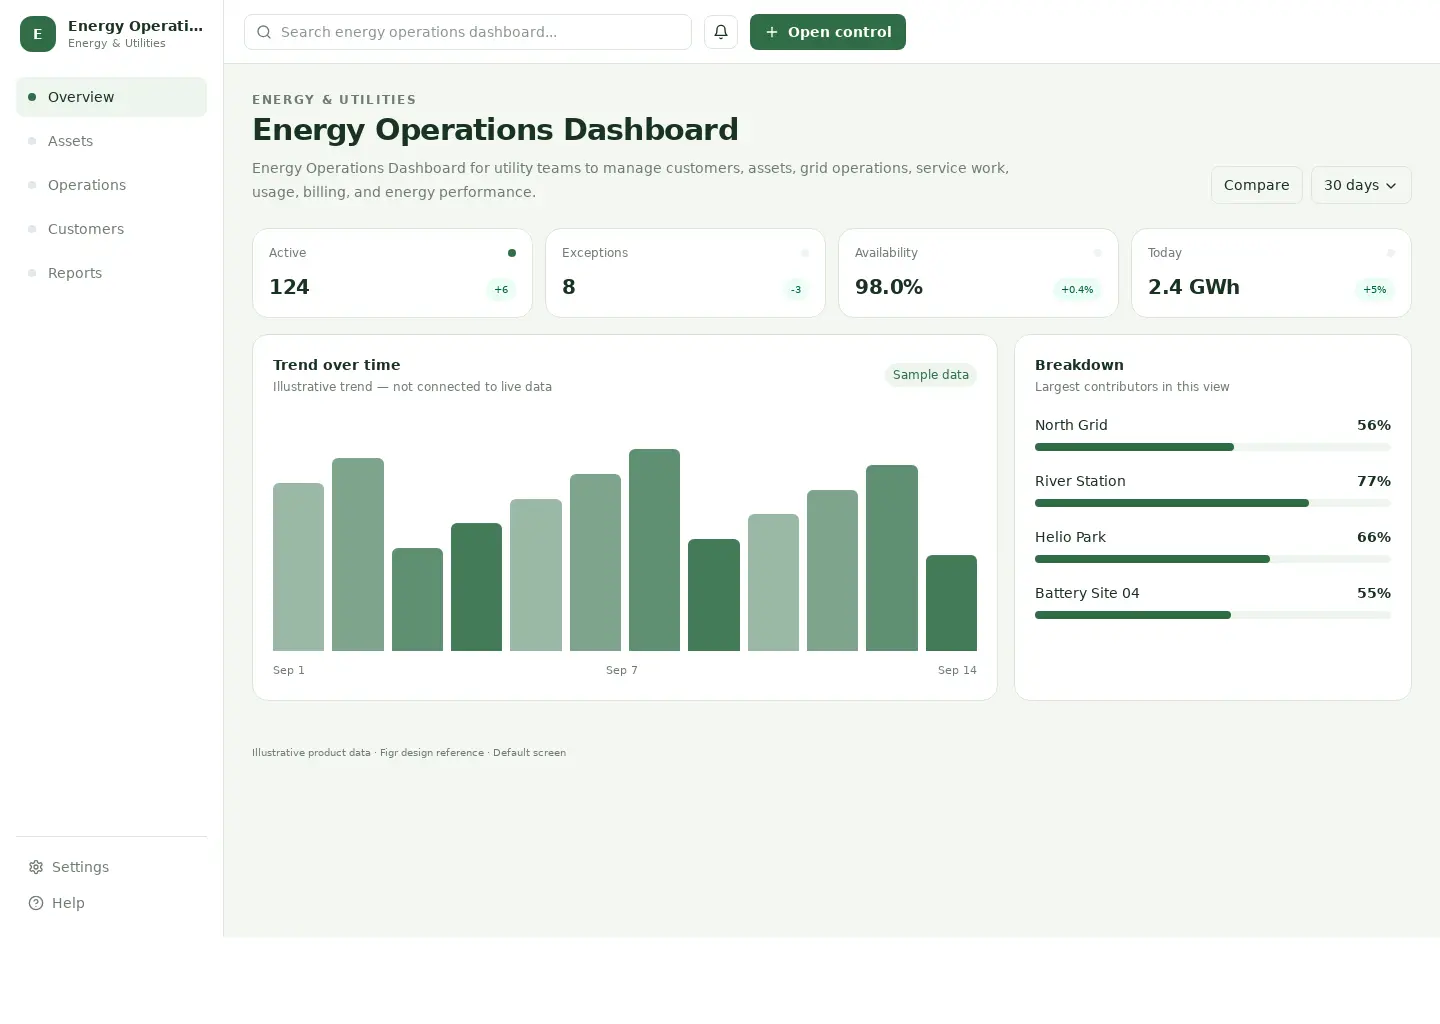This screenshot has height=1024, width=1440.
Task: Focus the search energy operations field
Action: click(x=468, y=32)
